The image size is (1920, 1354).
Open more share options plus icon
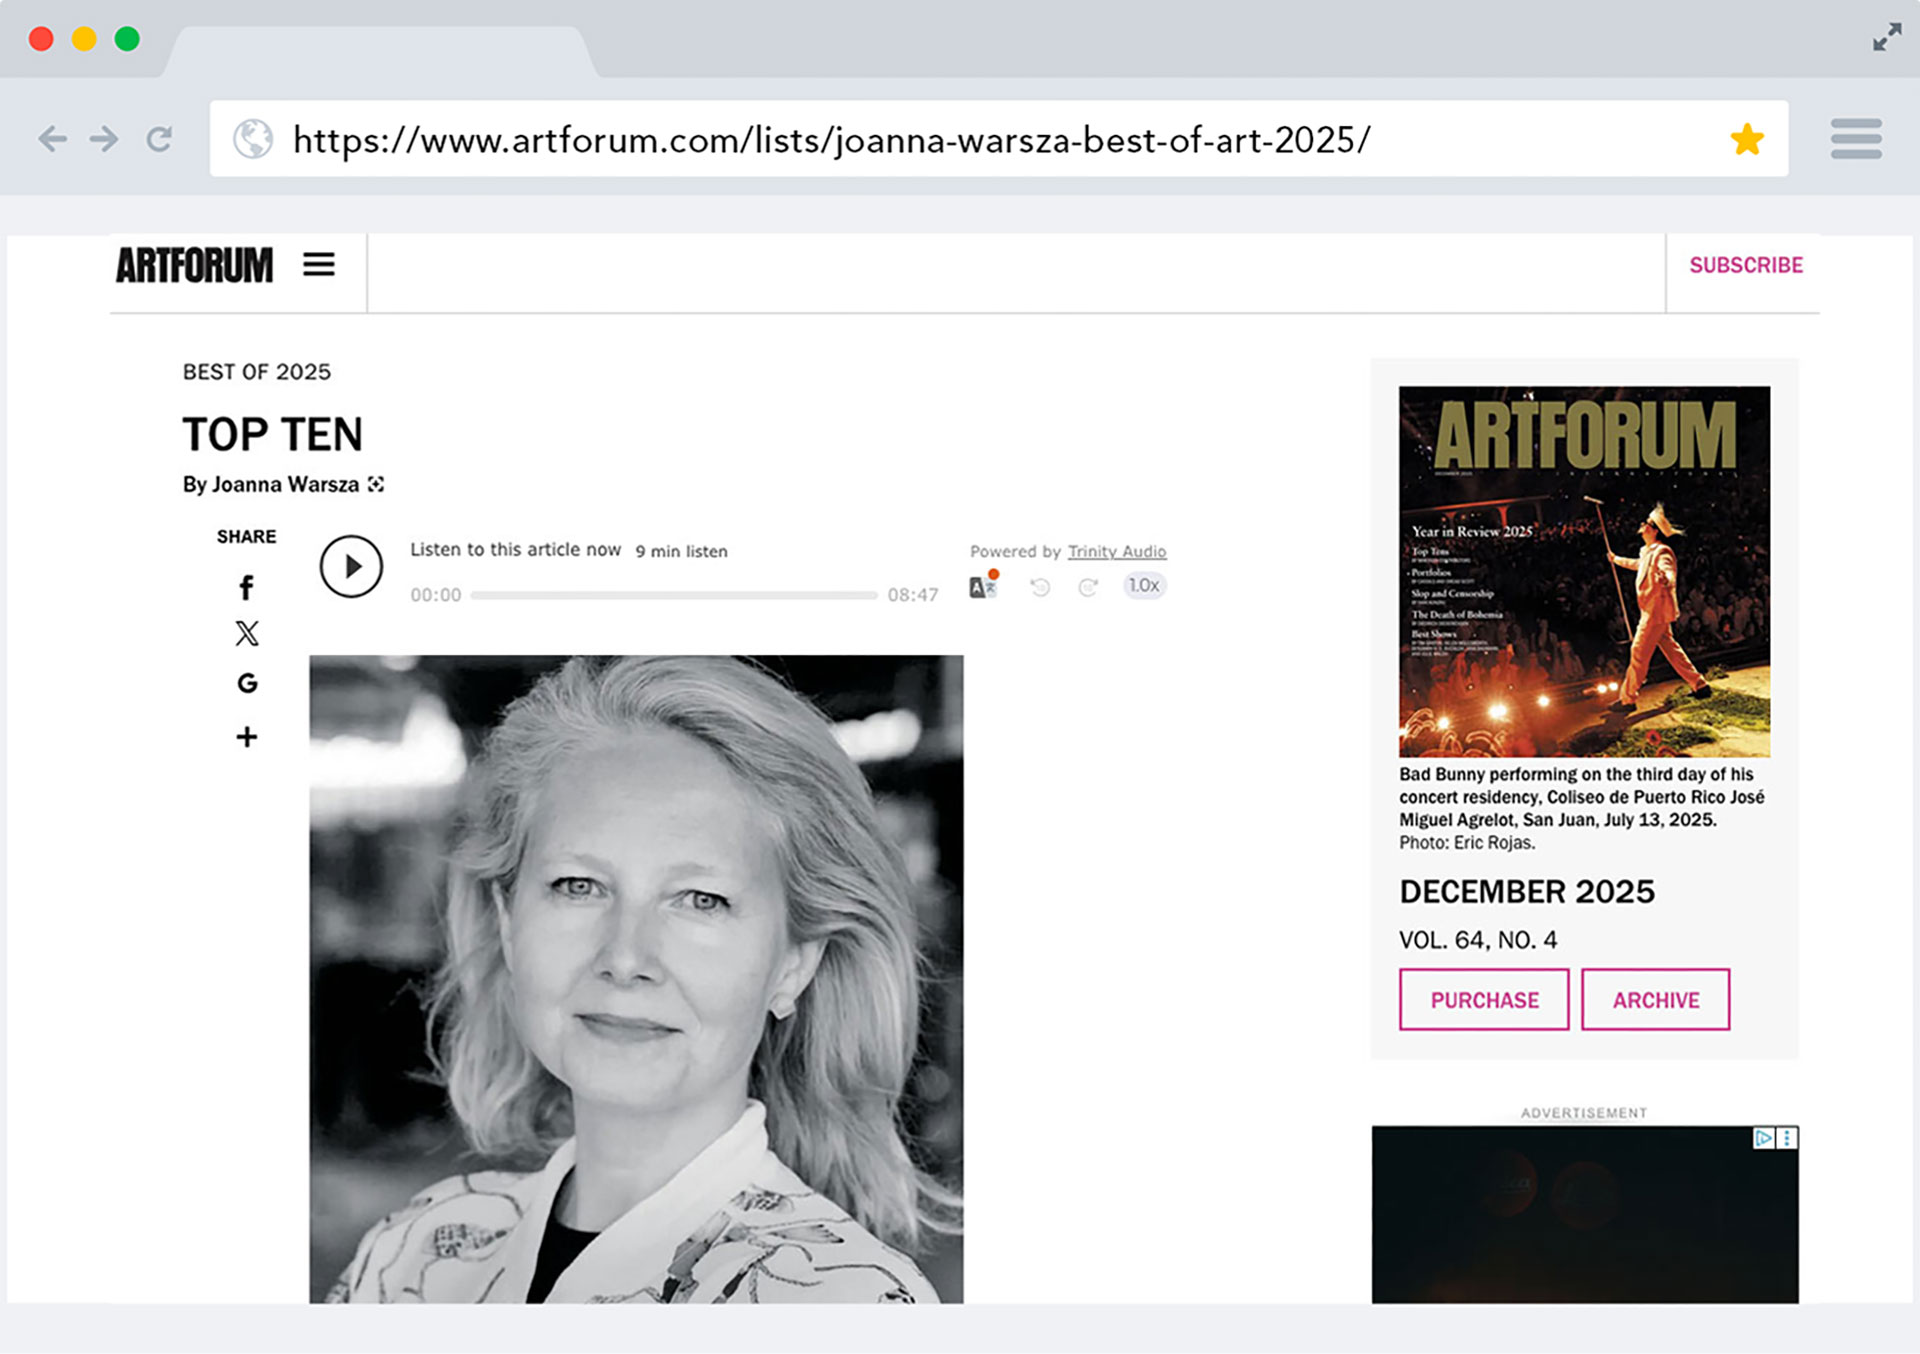coord(246,737)
